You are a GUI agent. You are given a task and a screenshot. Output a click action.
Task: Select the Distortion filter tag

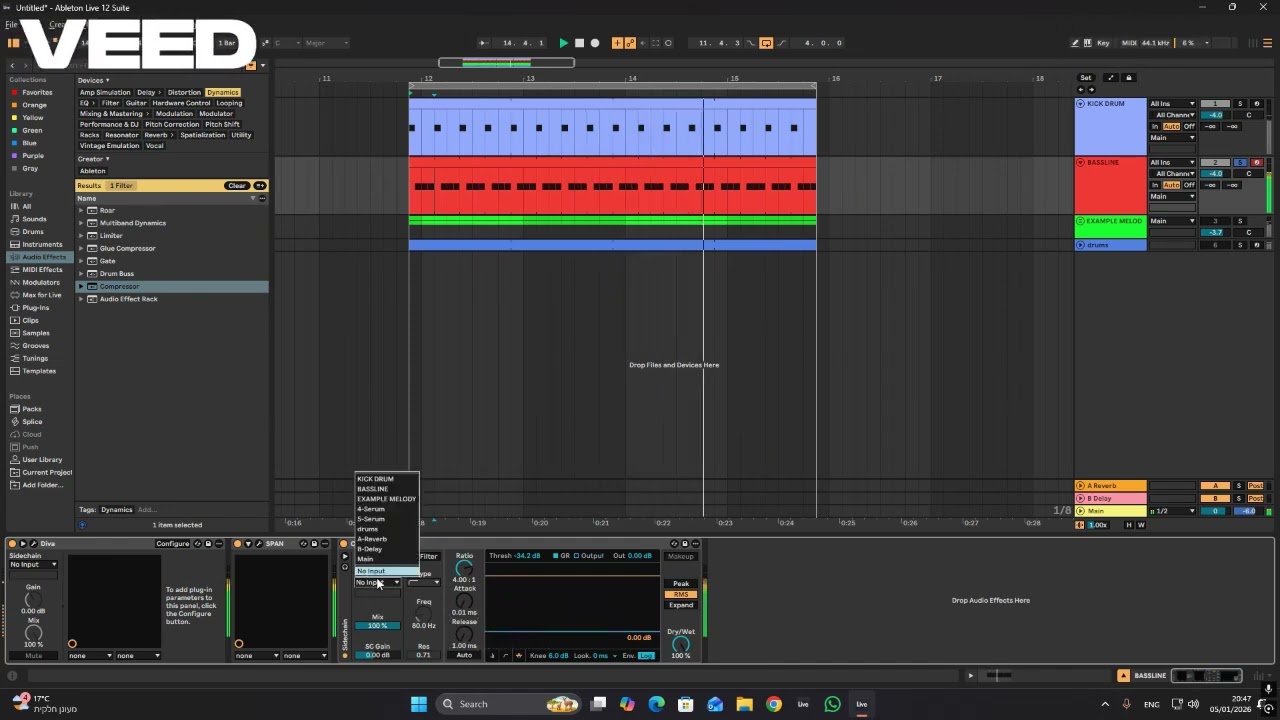pyautogui.click(x=184, y=93)
